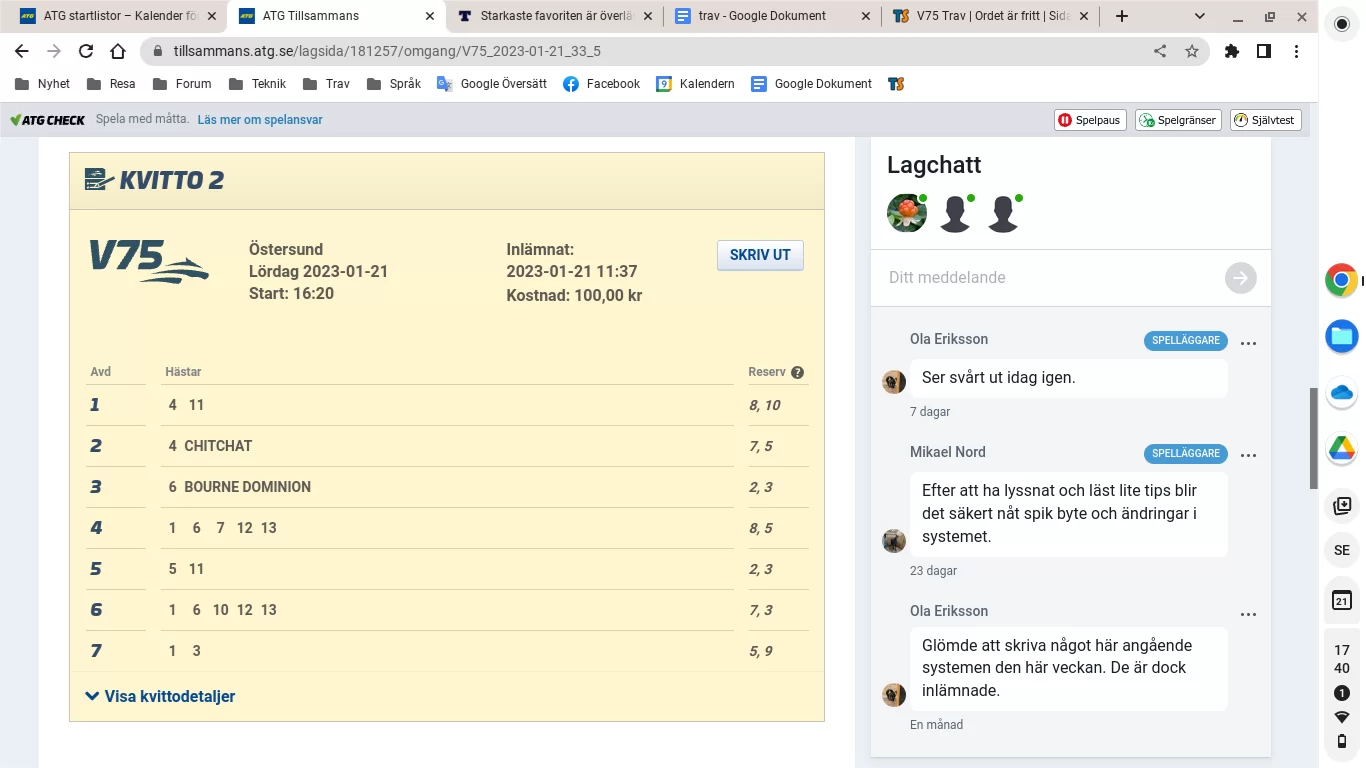Open options menu for Mikael Nord's message

pos(1248,455)
